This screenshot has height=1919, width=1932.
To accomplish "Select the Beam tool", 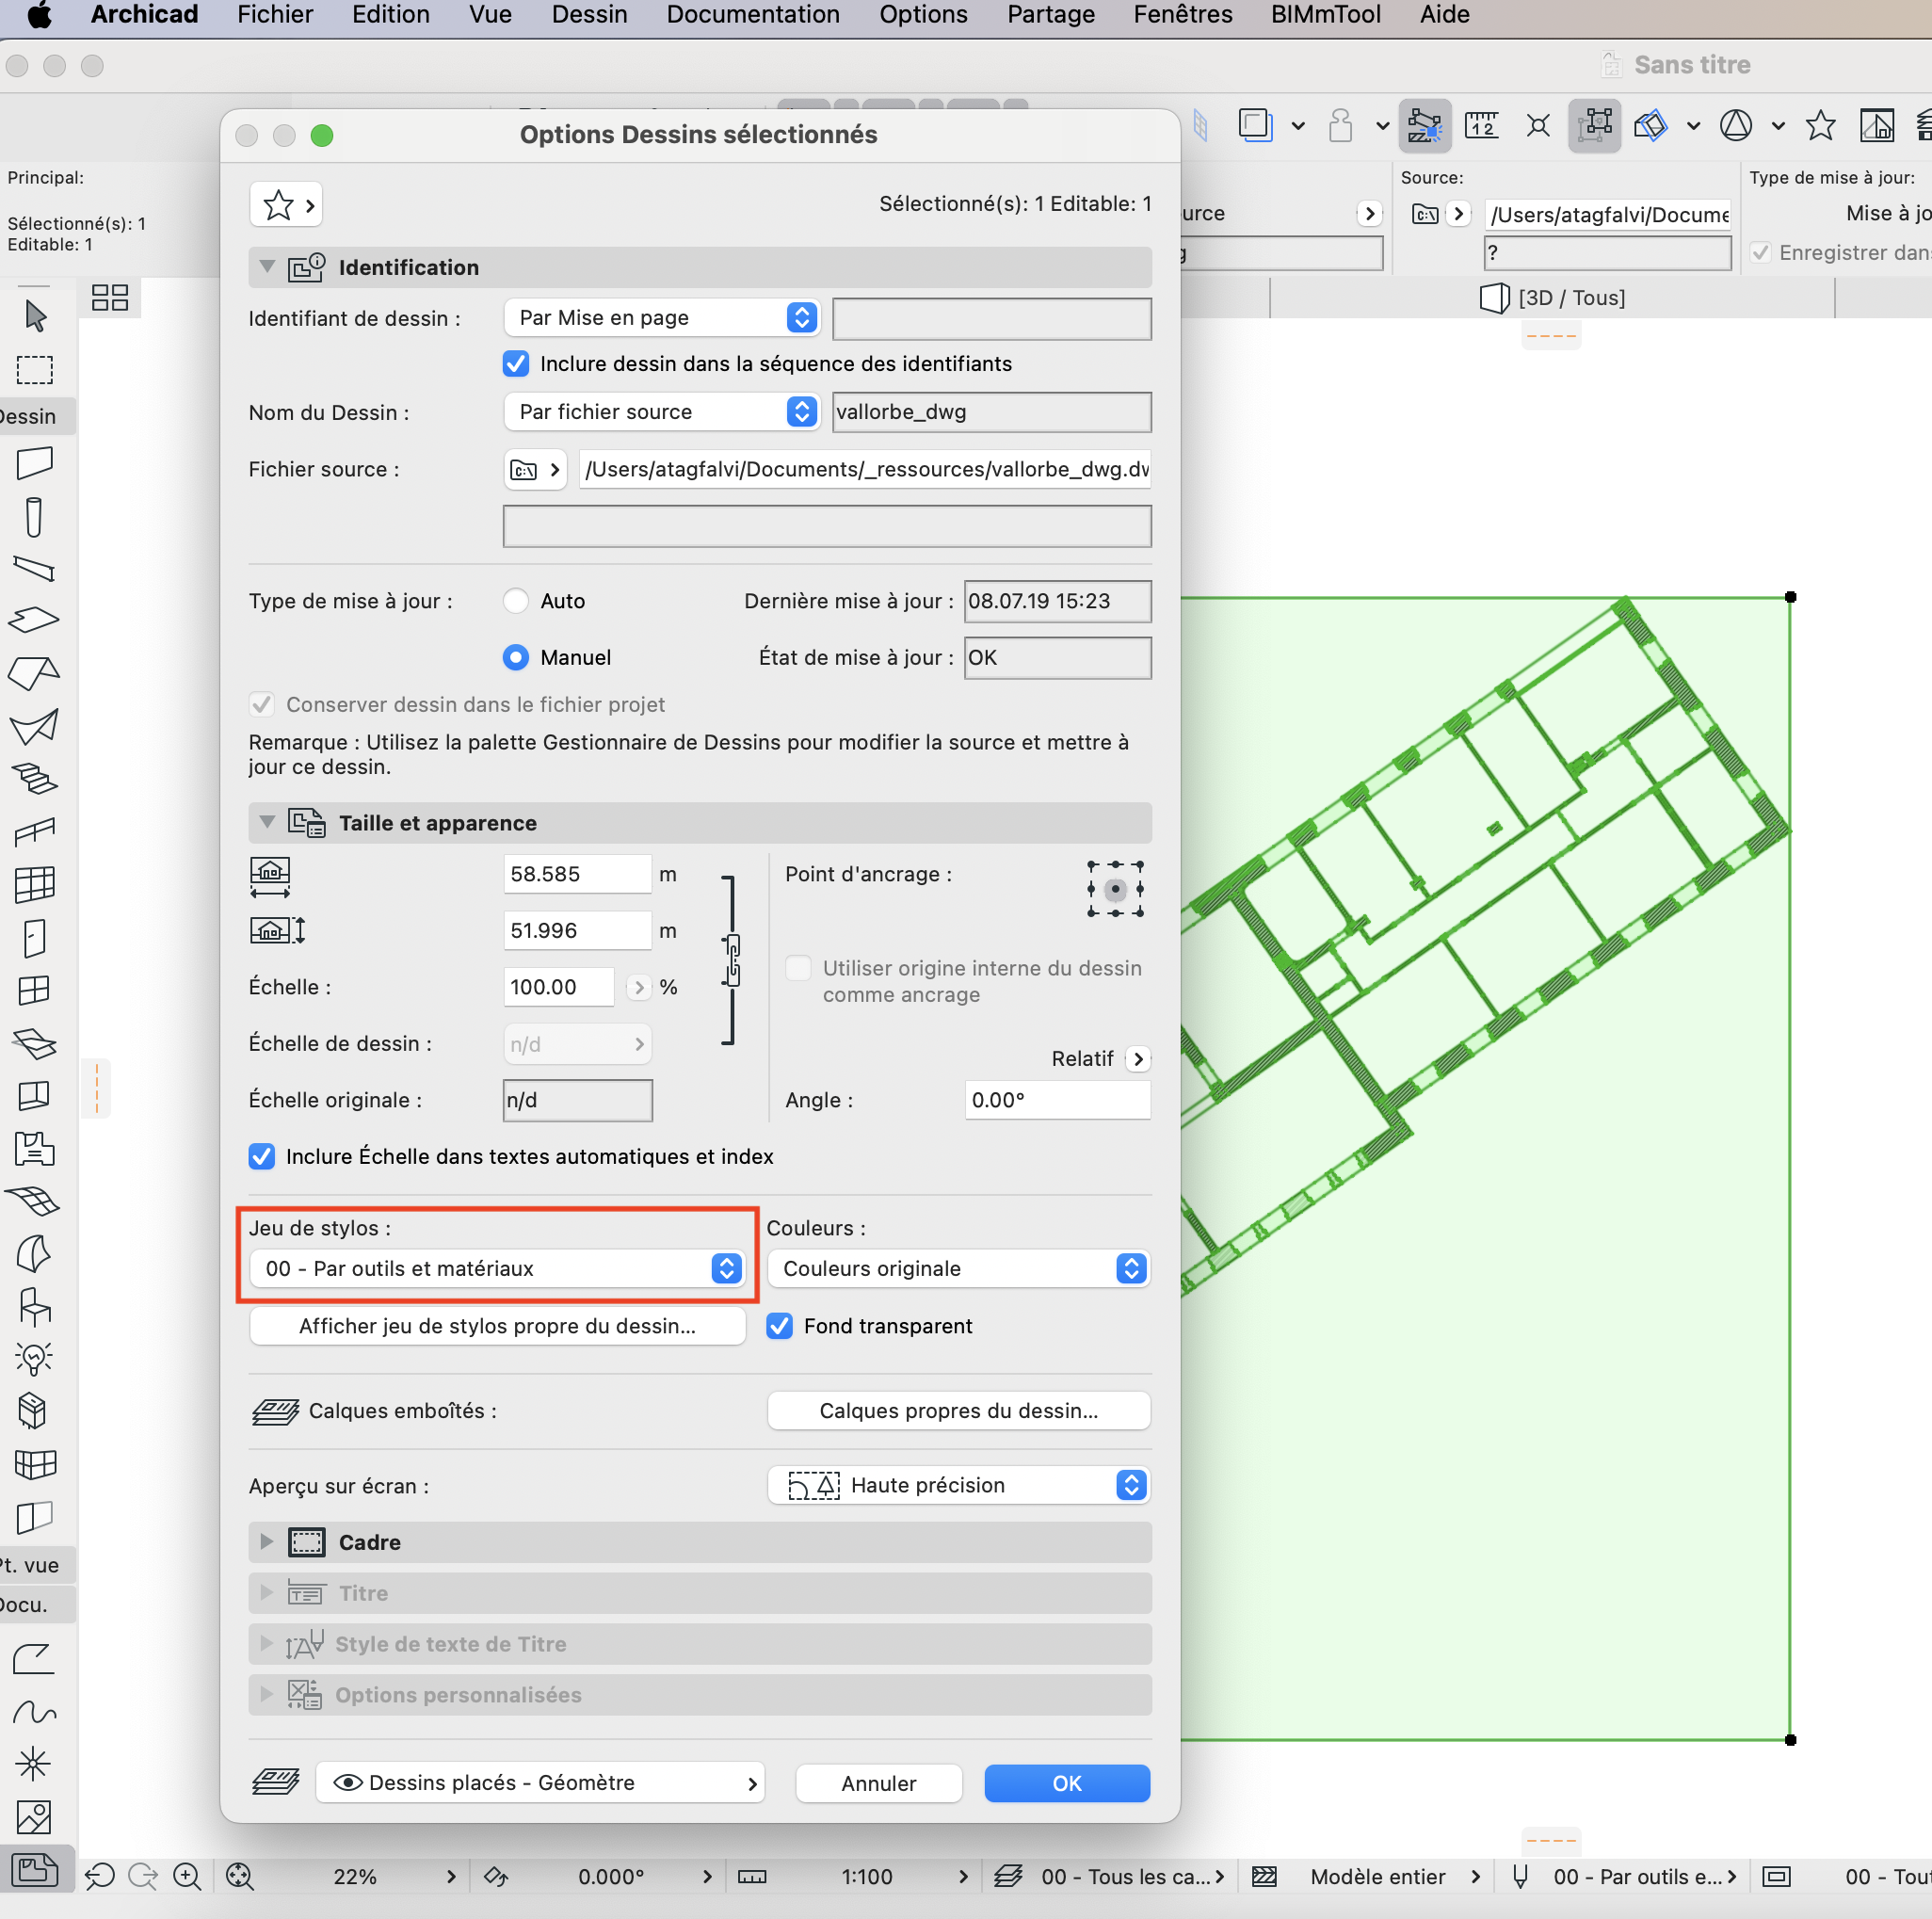I will (35, 568).
